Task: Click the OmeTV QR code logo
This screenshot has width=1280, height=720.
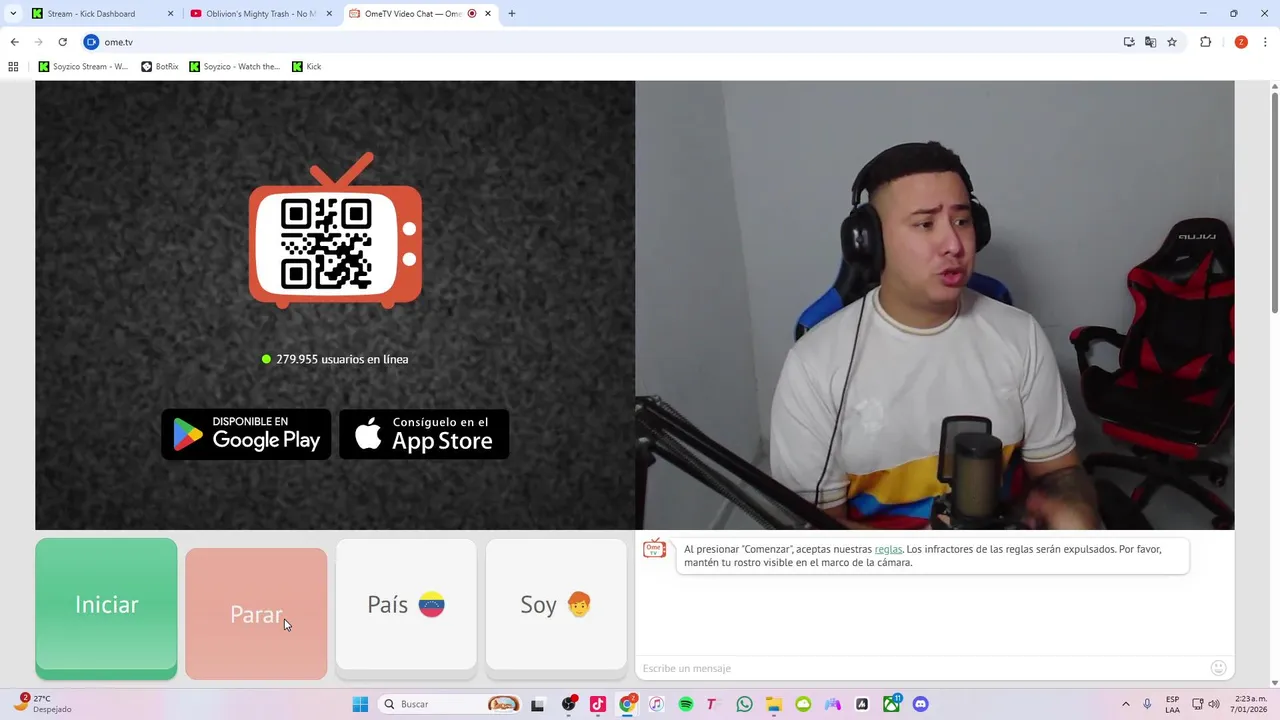Action: (x=335, y=232)
